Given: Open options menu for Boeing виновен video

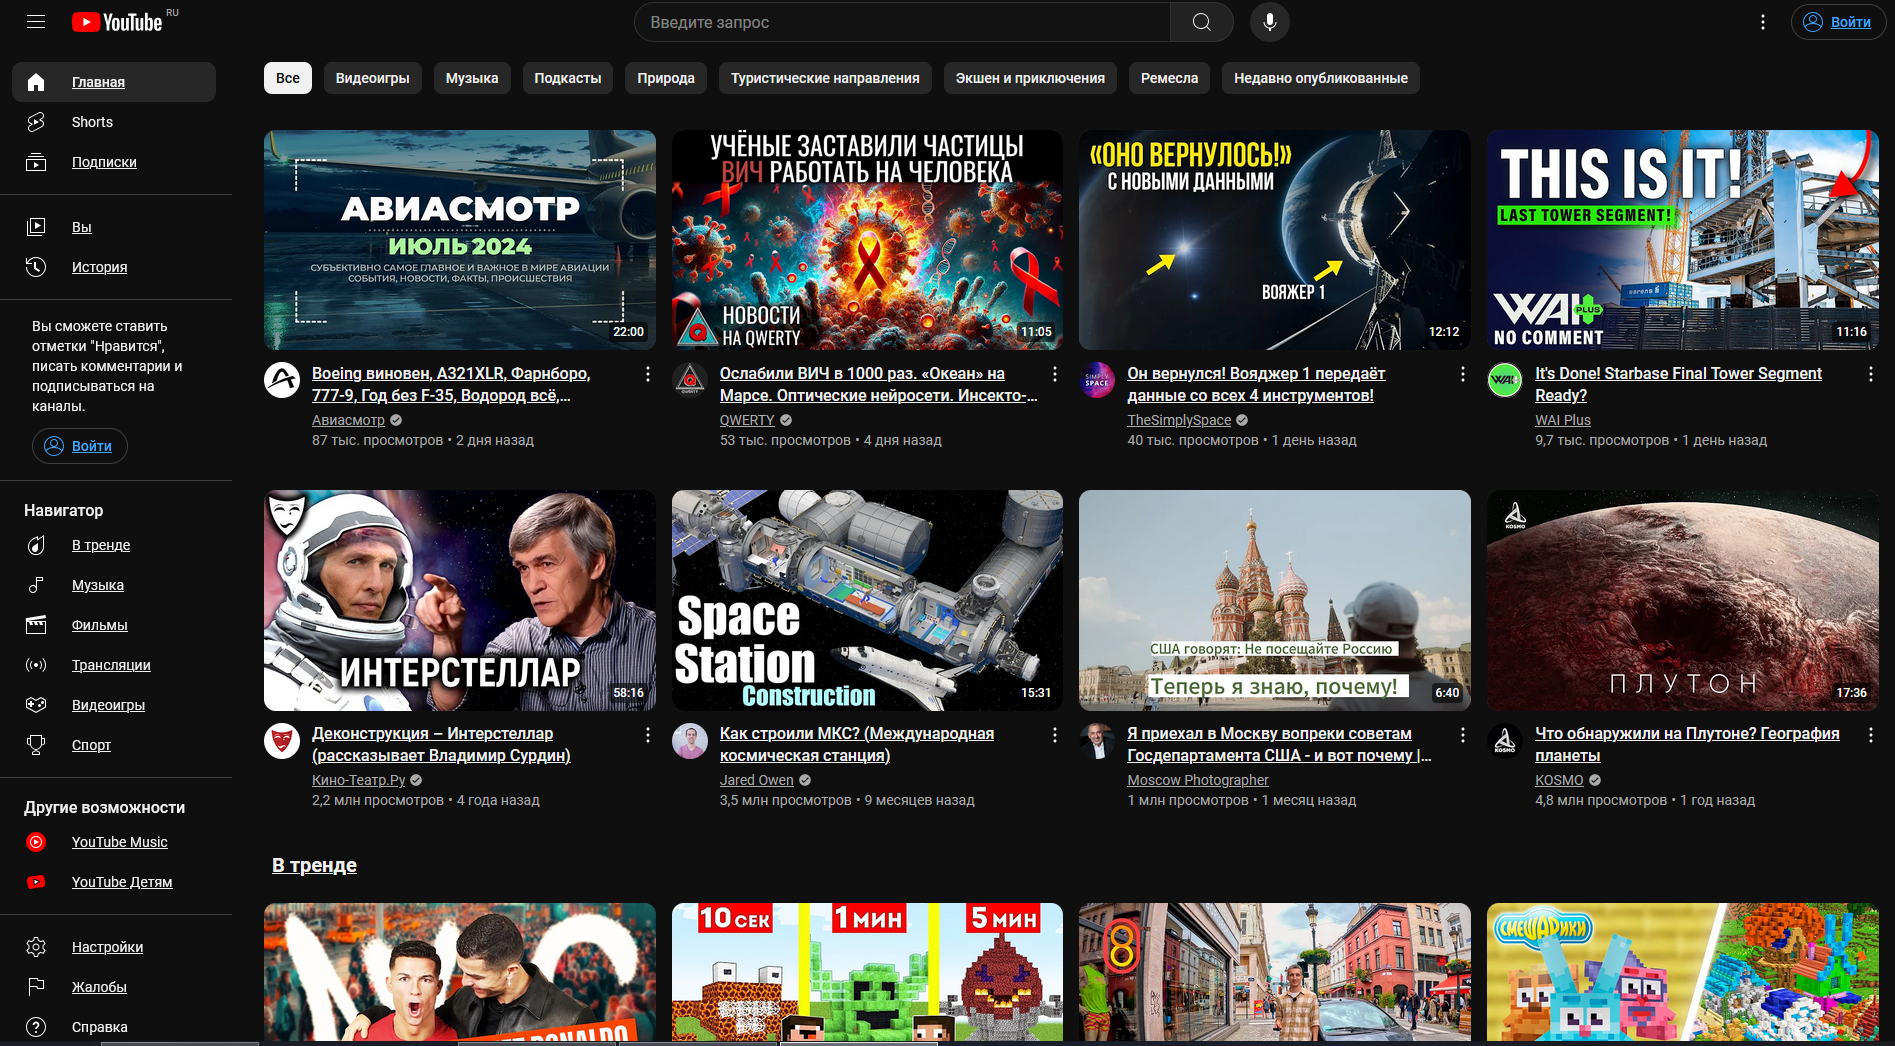Looking at the screenshot, I should pos(648,374).
